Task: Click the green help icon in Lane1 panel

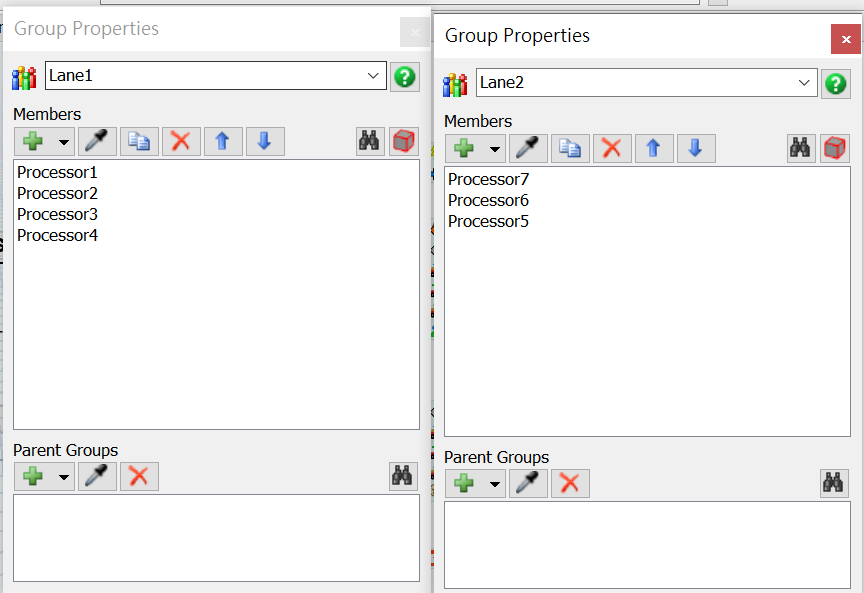Action: 404,77
